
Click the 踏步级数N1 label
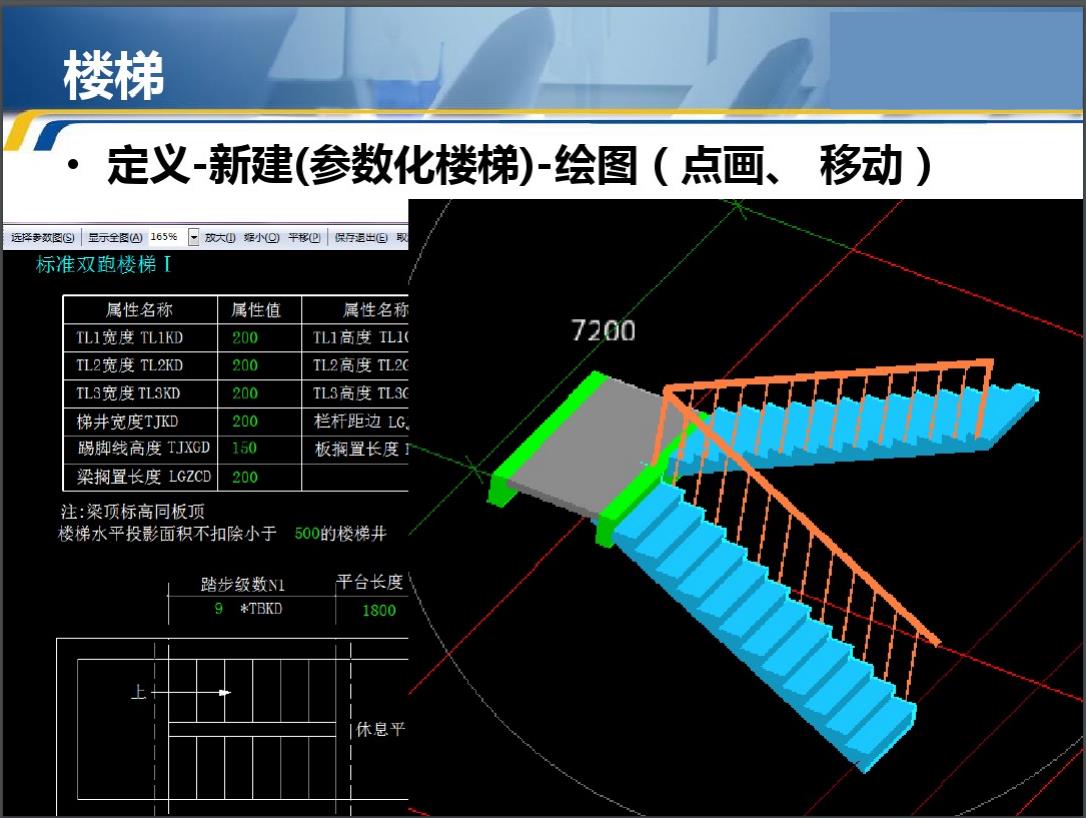(242, 585)
